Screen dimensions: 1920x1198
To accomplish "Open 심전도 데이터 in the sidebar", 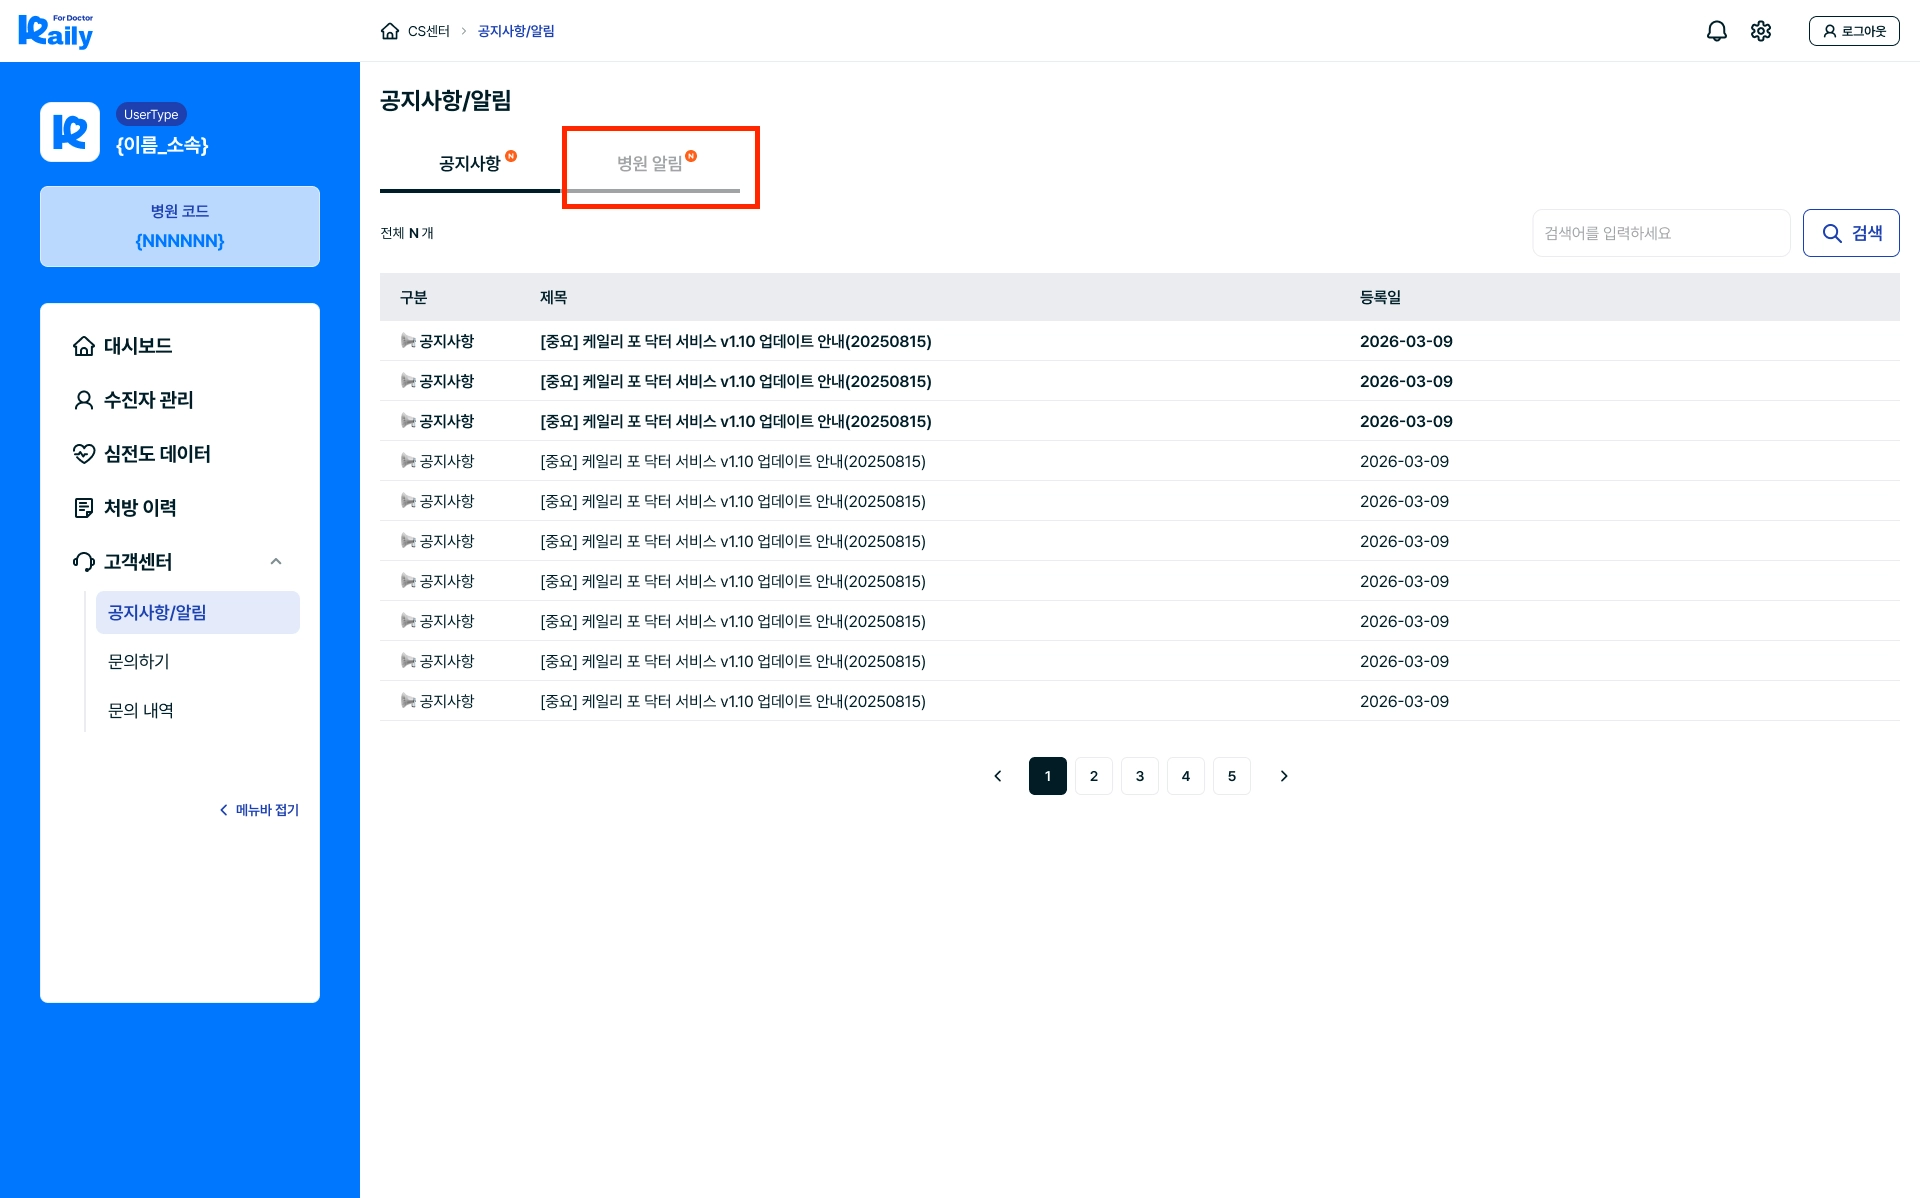I will click(x=157, y=454).
